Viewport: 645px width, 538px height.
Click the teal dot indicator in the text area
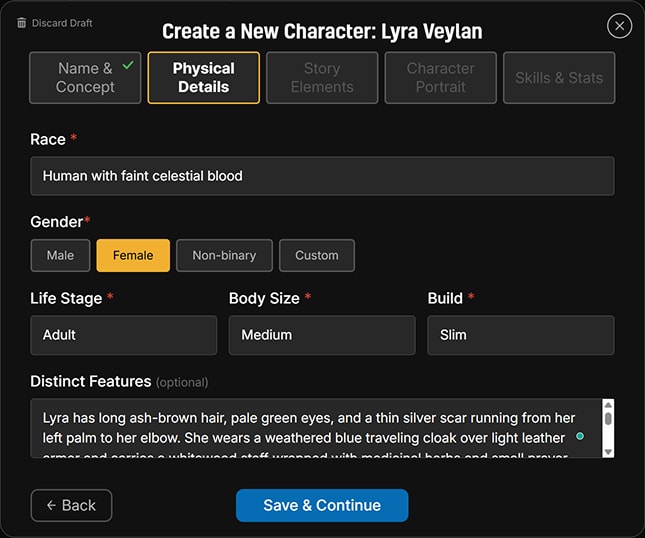pos(580,436)
